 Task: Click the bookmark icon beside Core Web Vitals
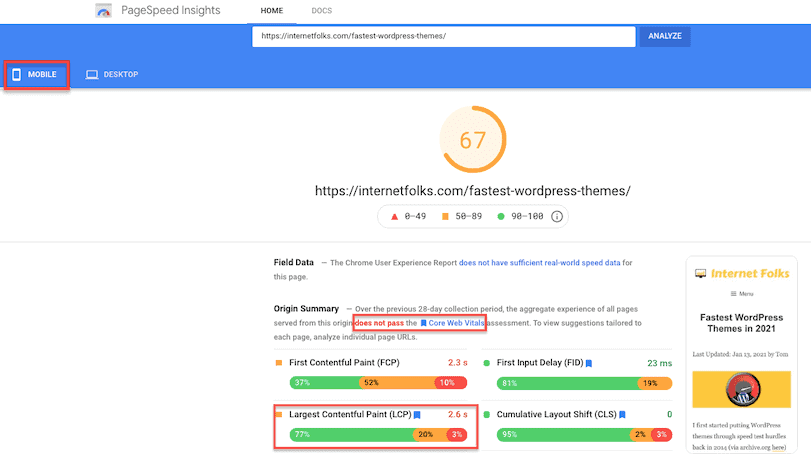424,323
